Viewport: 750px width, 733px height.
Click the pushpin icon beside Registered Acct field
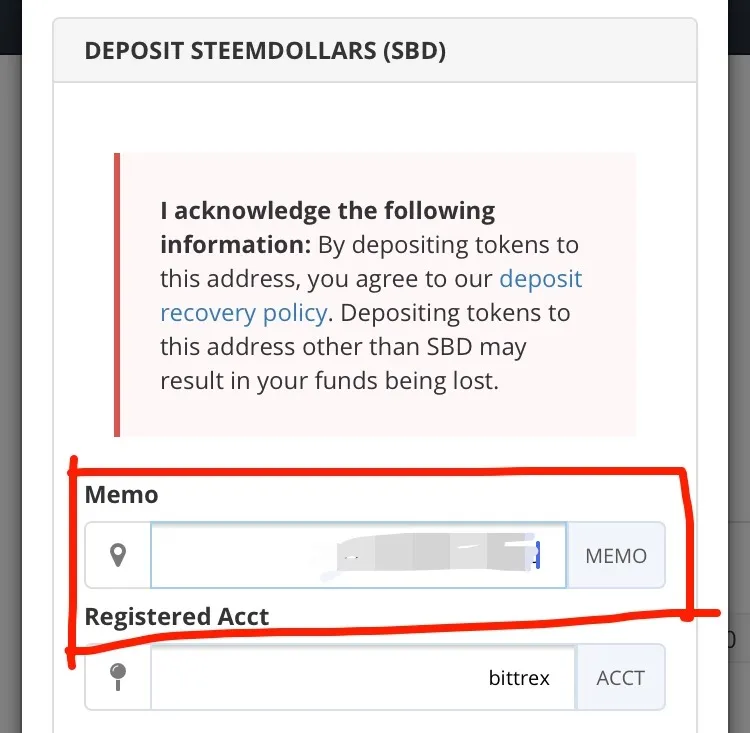[118, 677]
